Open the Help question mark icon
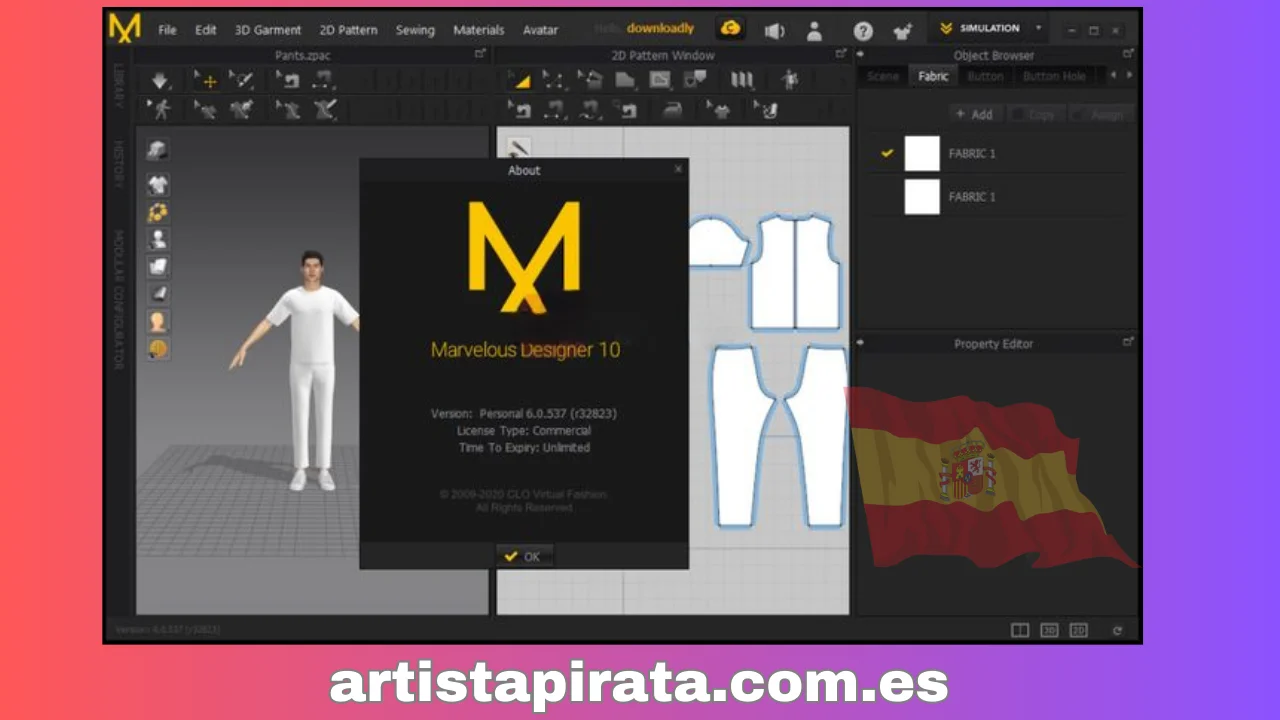This screenshot has width=1280, height=720. tap(863, 32)
